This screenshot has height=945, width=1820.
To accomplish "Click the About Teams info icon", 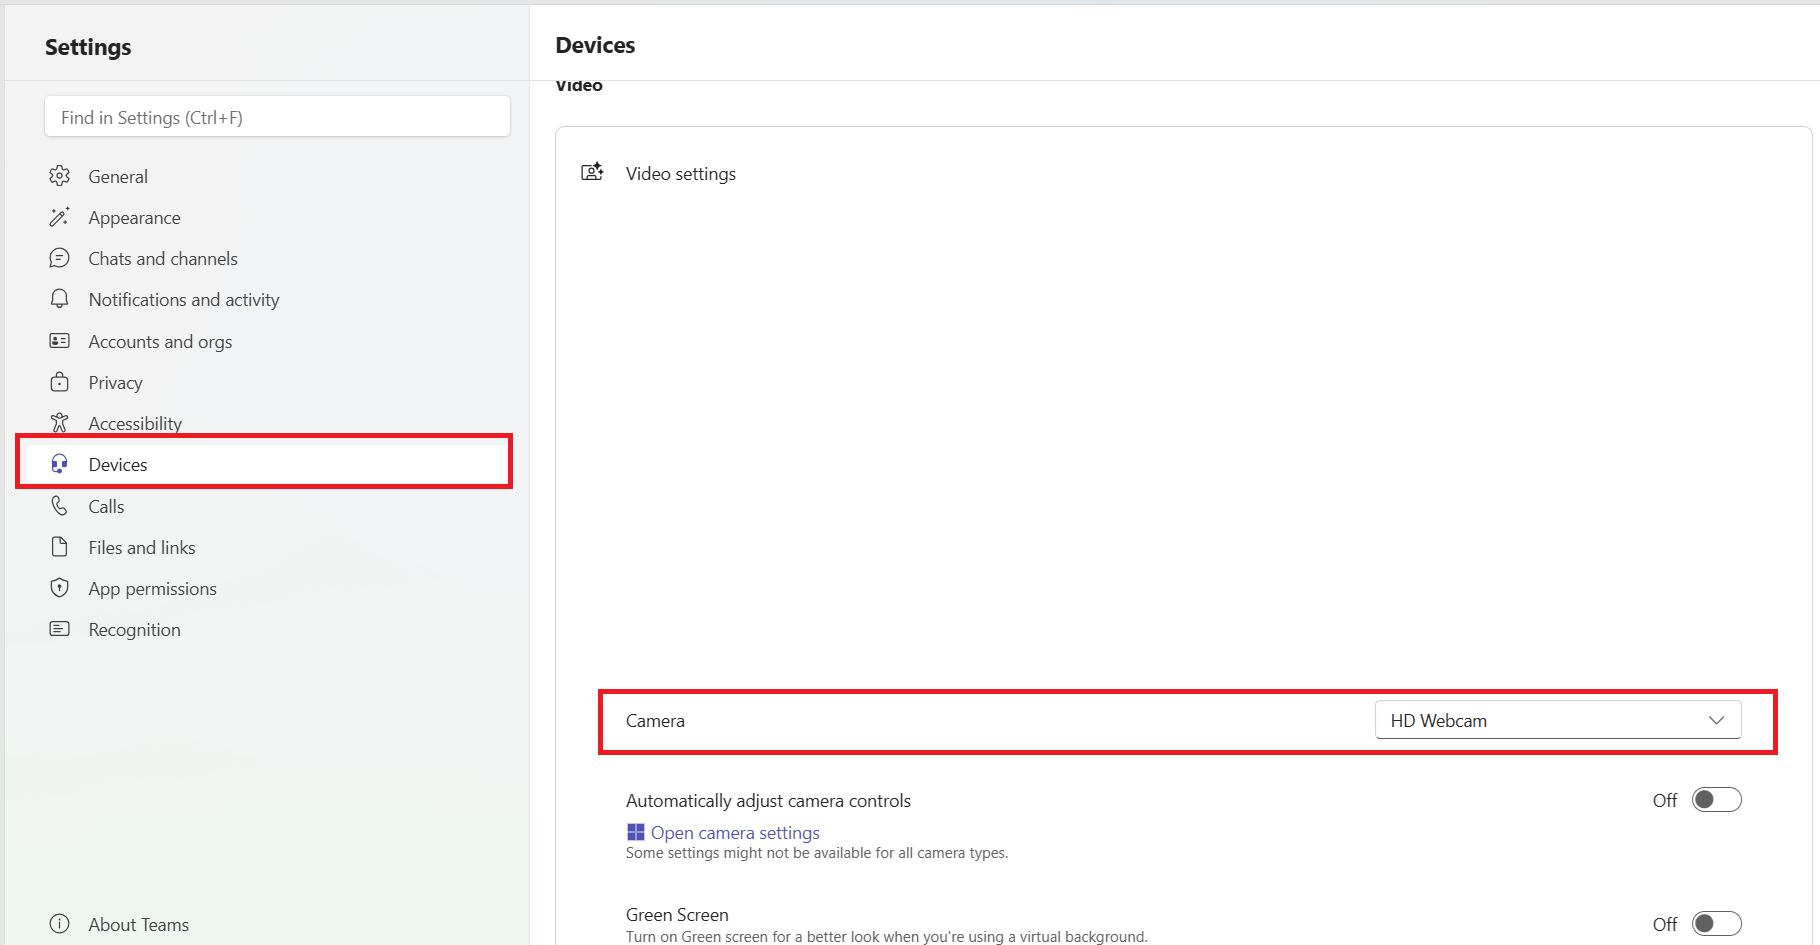I will click(60, 924).
